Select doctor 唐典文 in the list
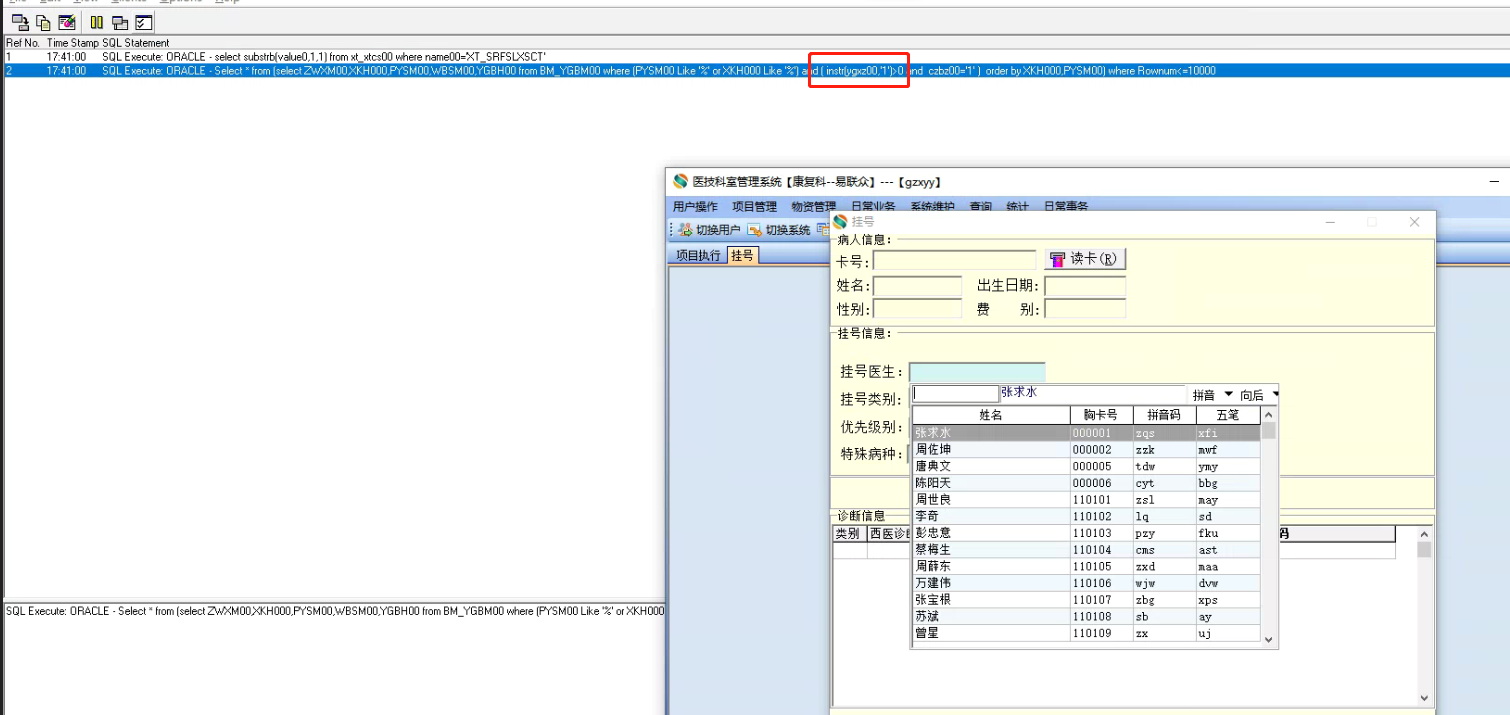Screen dimensions: 1510x715 [x=1086, y=466]
